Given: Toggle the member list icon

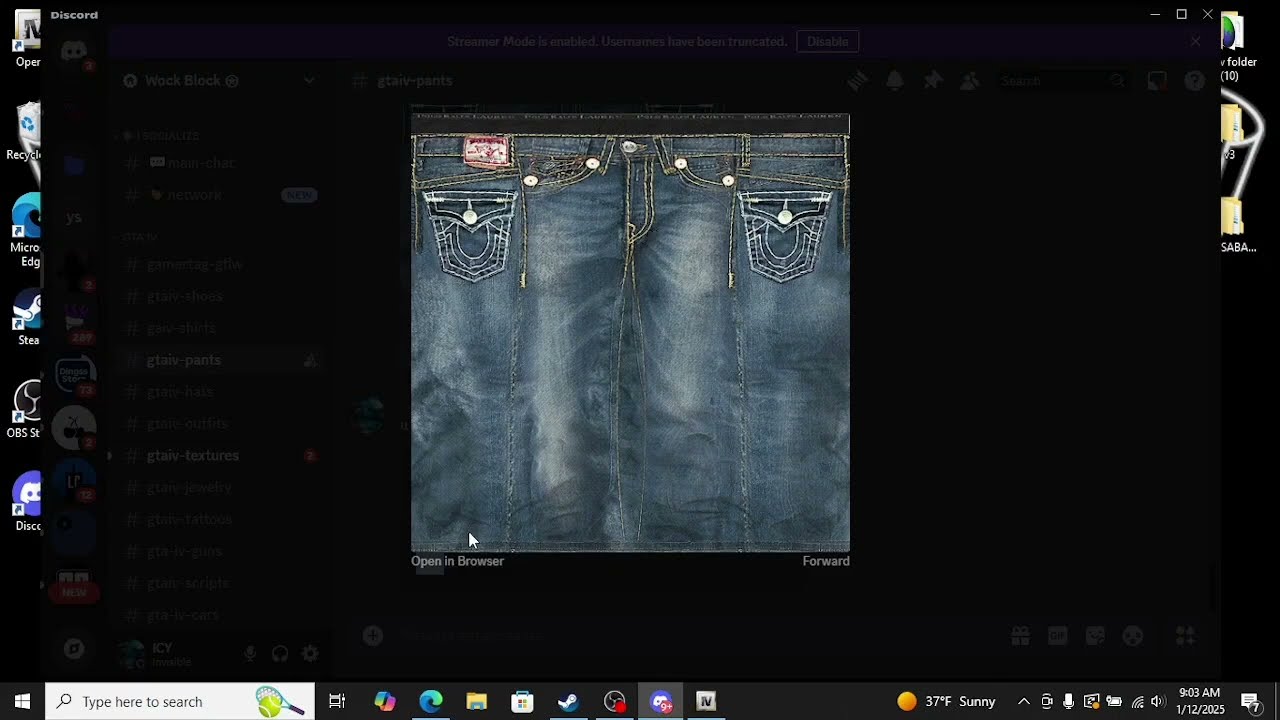Looking at the screenshot, I should pos(970,81).
